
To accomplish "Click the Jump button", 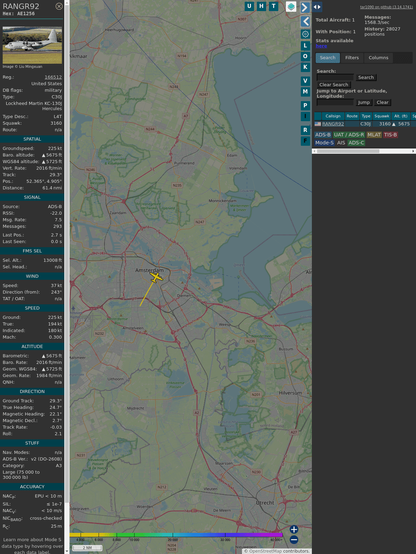I will tap(364, 102).
